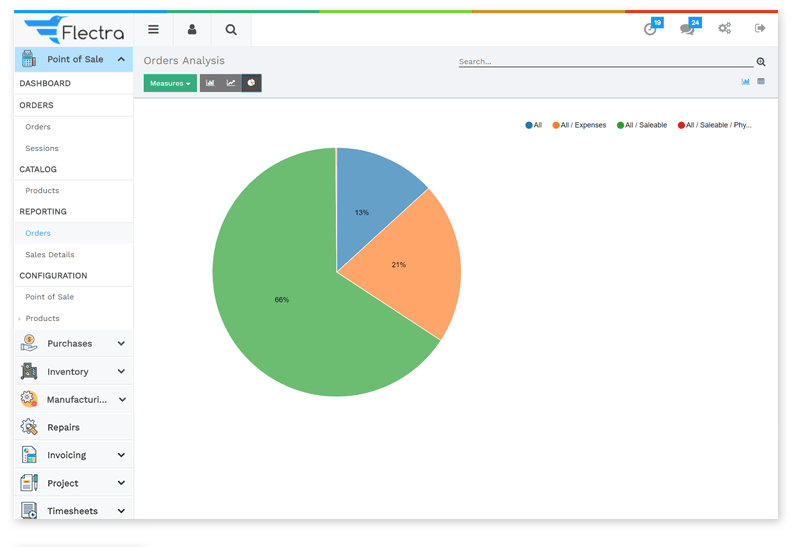
Task: Click the Flectra logo
Action: (x=74, y=31)
